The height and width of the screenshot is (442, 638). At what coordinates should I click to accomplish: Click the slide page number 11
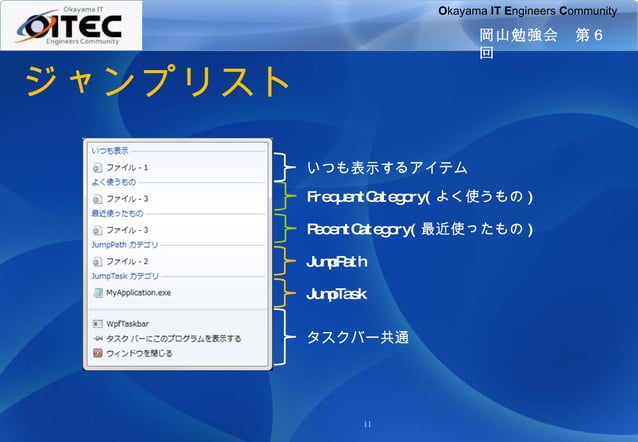[367, 424]
